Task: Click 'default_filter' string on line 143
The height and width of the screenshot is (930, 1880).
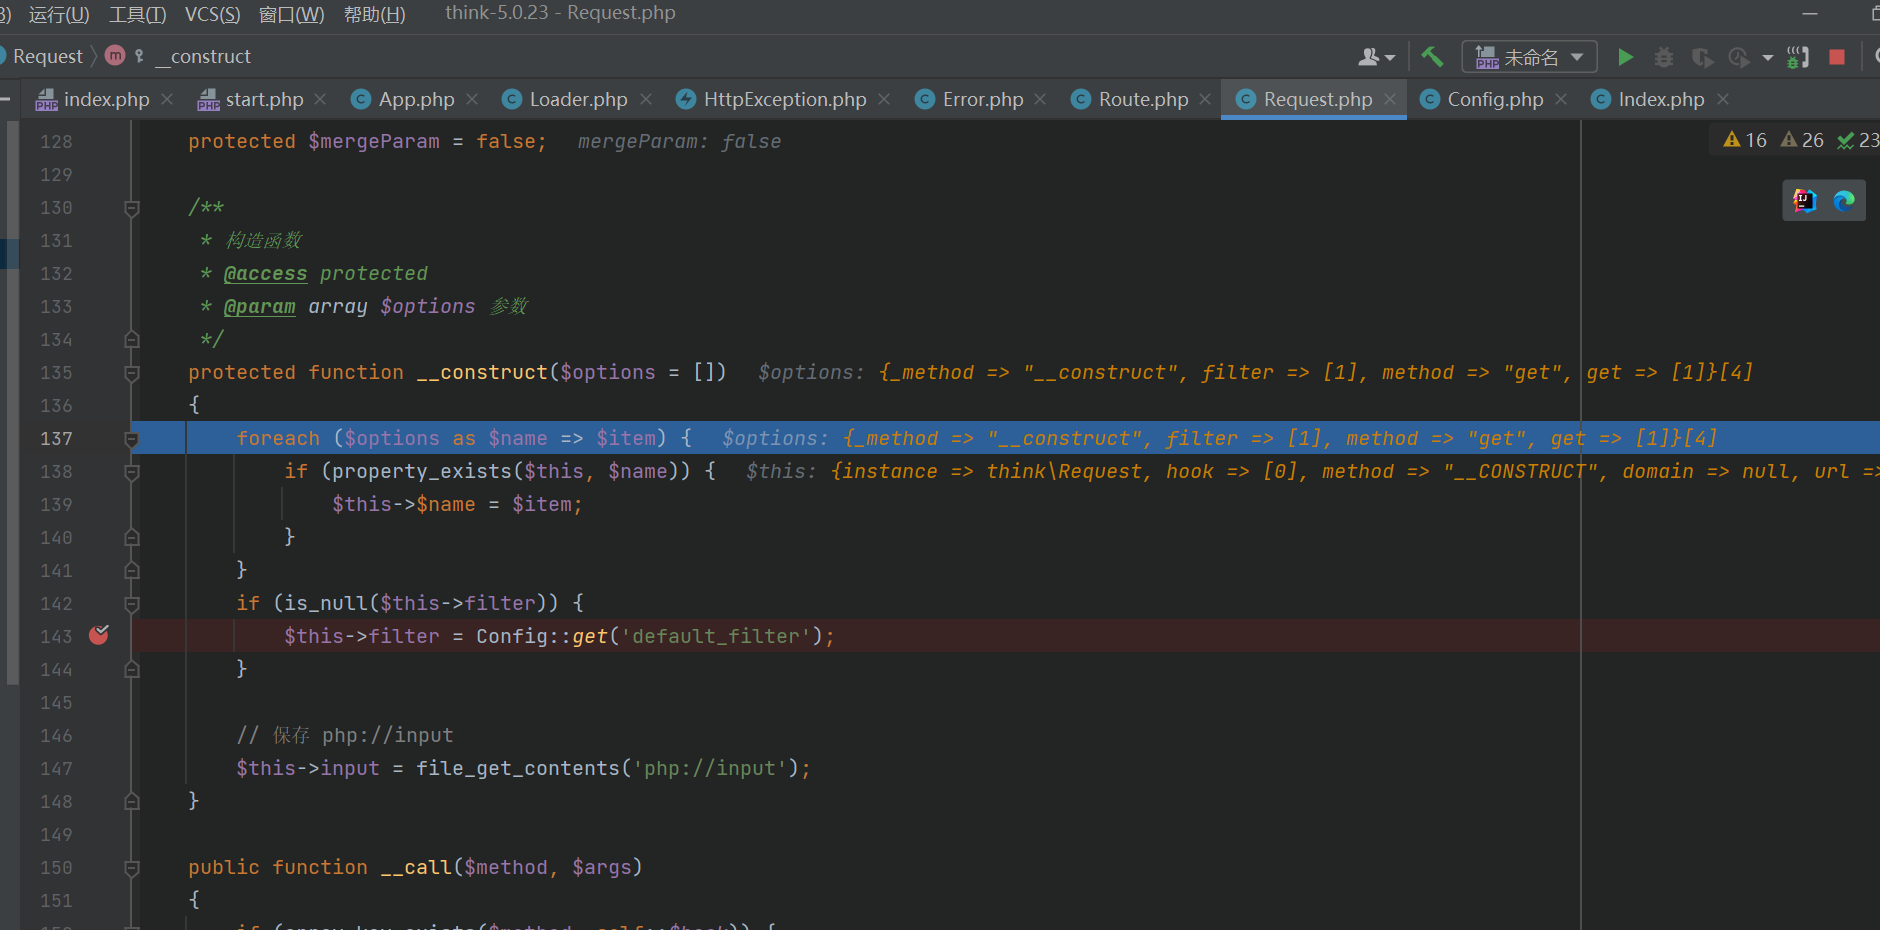Action: coord(715,636)
